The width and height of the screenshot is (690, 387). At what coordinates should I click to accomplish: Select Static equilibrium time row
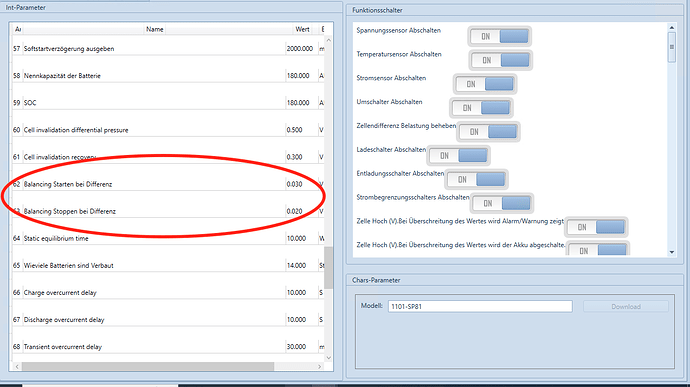[168, 238]
